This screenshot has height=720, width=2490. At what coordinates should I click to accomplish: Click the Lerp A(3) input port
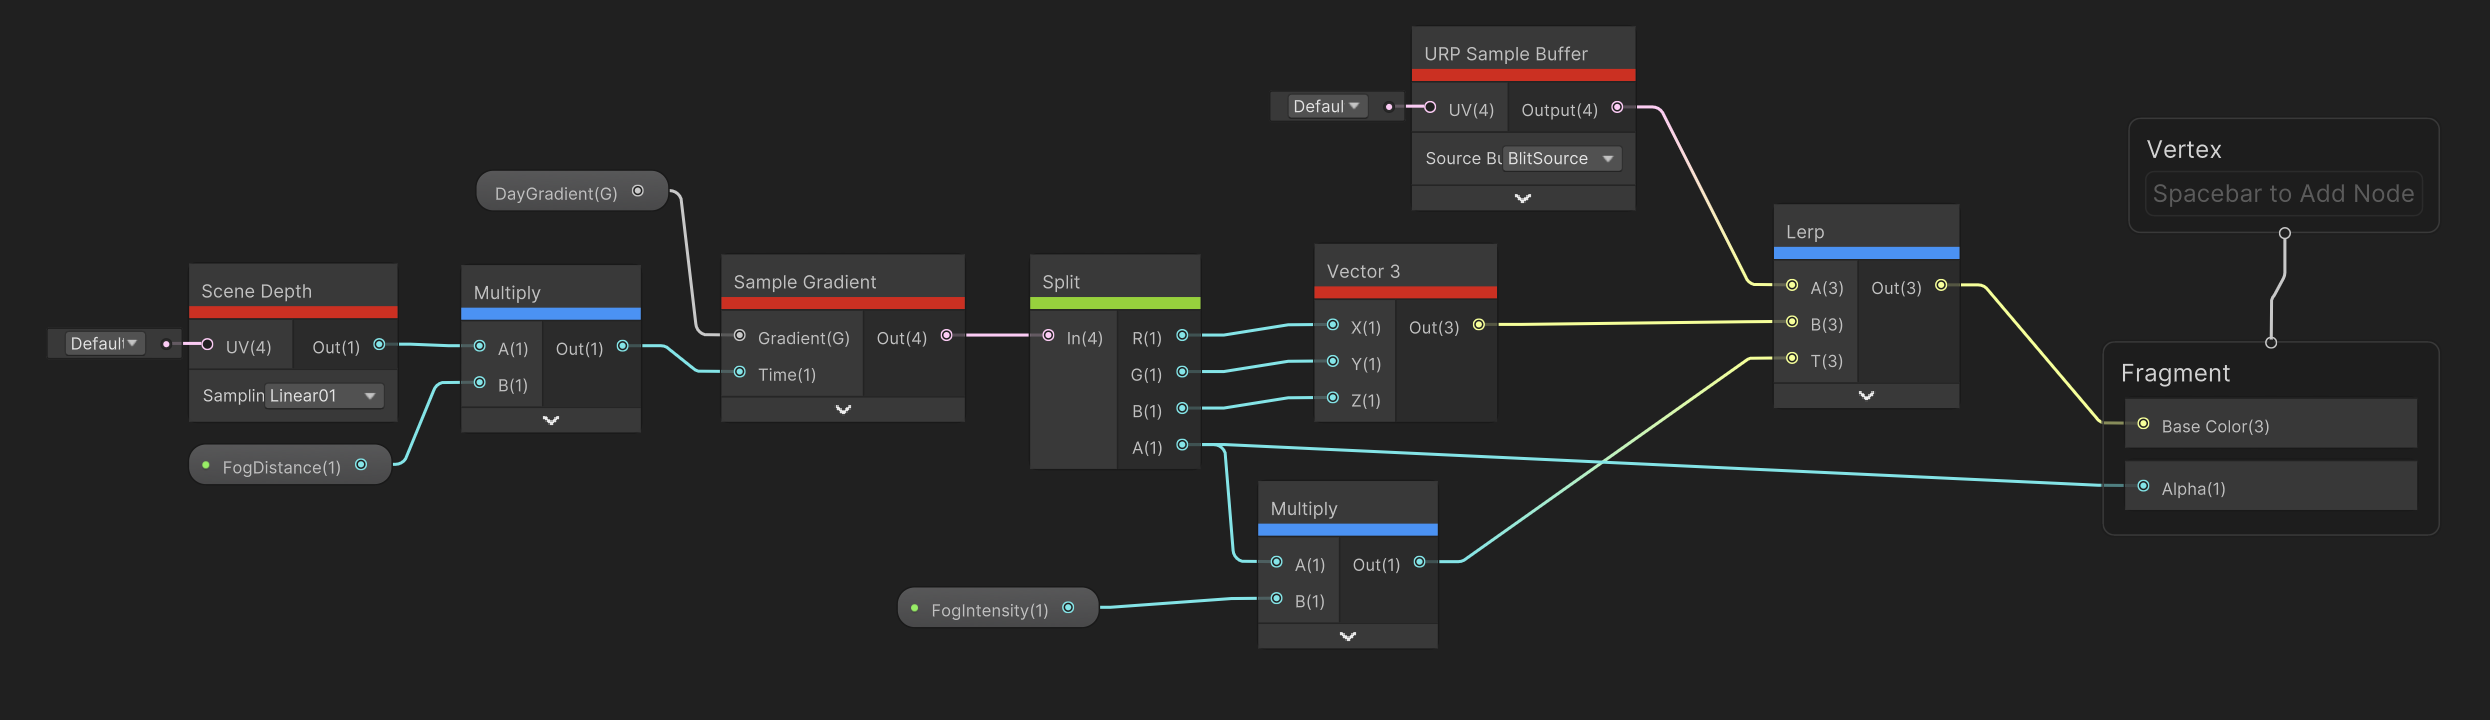[x=1792, y=285]
